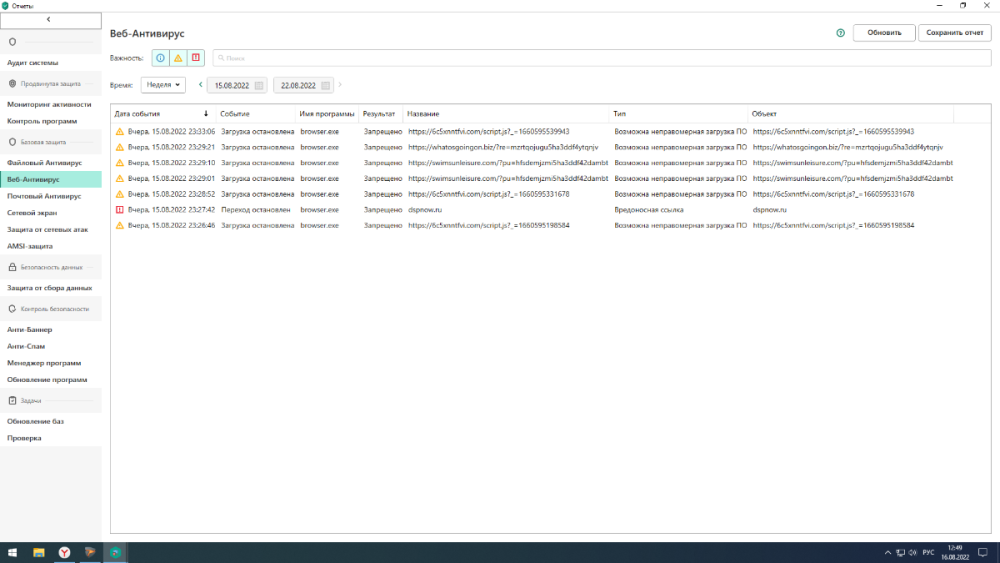Viewport: 1000px width, 563px height.
Task: Click the Объект column header
Action: [851, 113]
